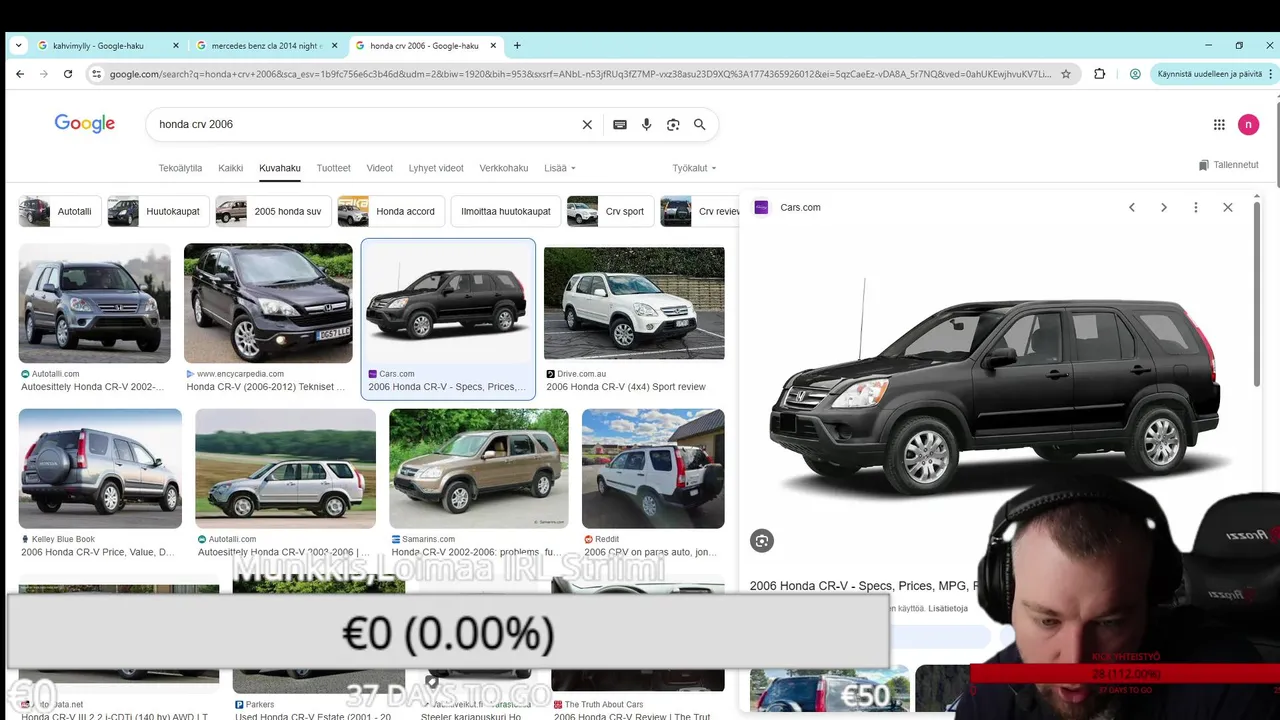The height and width of the screenshot is (720, 1280).
Task: Open the Tallennetut saved items
Action: coord(1229,165)
